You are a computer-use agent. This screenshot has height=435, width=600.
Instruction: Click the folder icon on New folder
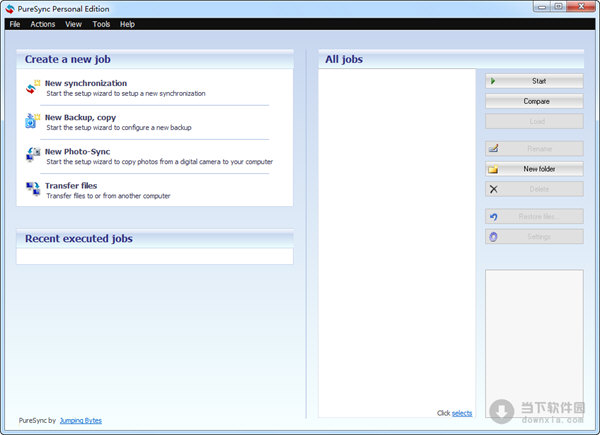point(493,169)
